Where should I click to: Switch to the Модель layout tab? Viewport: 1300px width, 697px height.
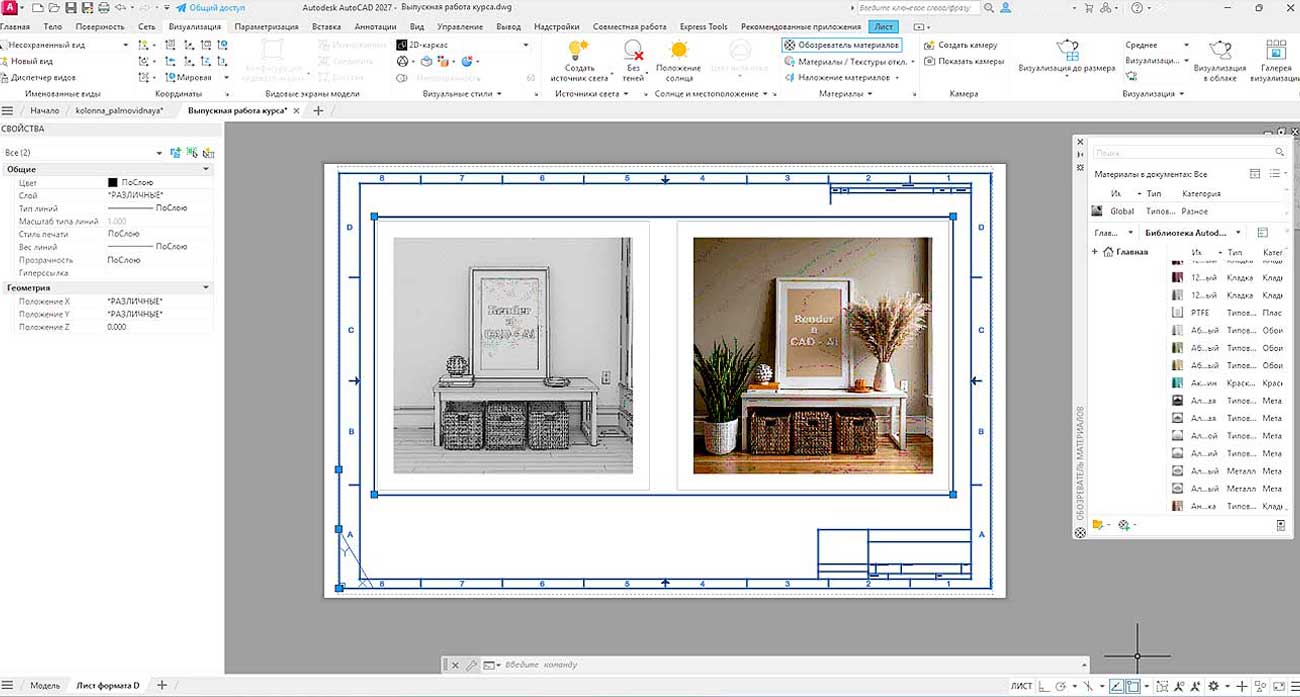pos(45,686)
